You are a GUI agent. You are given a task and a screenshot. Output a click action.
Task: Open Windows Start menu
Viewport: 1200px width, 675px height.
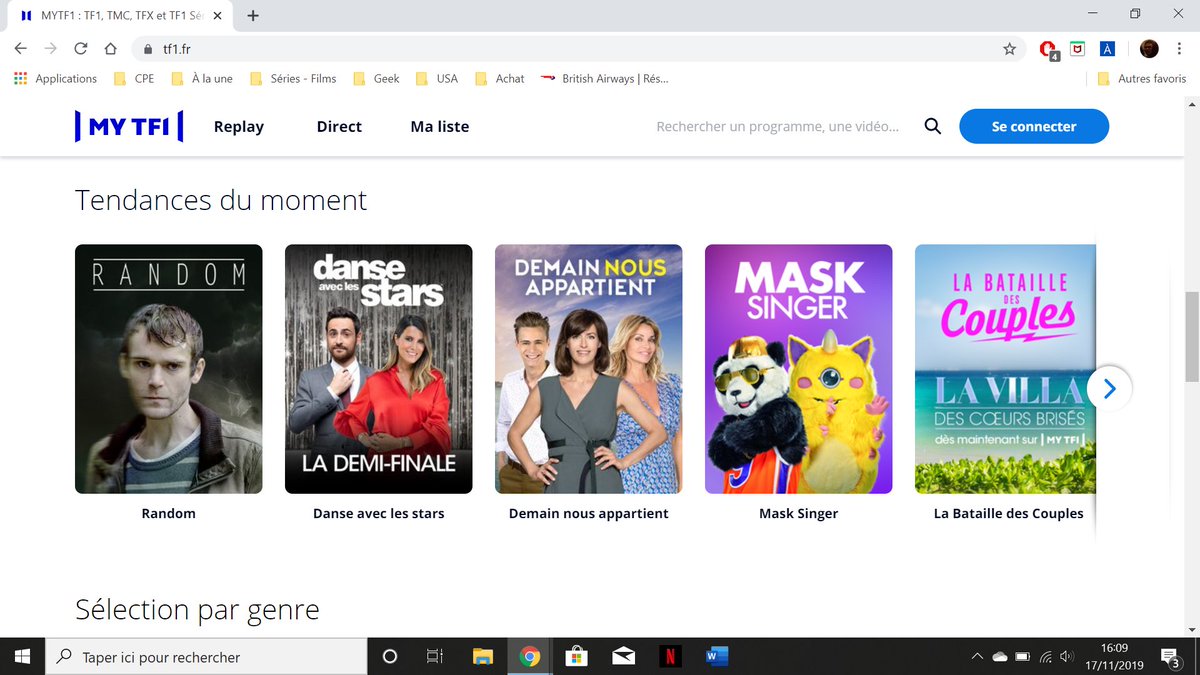22,656
